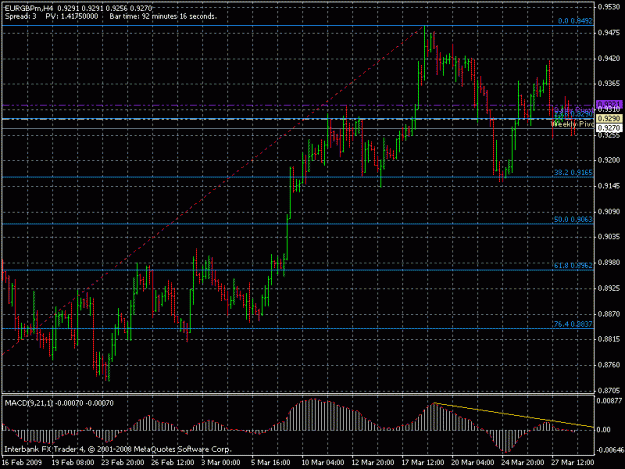625x469 pixels.
Task: Select the '50.0 0.9063' Fibonacci label
Action: (x=573, y=219)
